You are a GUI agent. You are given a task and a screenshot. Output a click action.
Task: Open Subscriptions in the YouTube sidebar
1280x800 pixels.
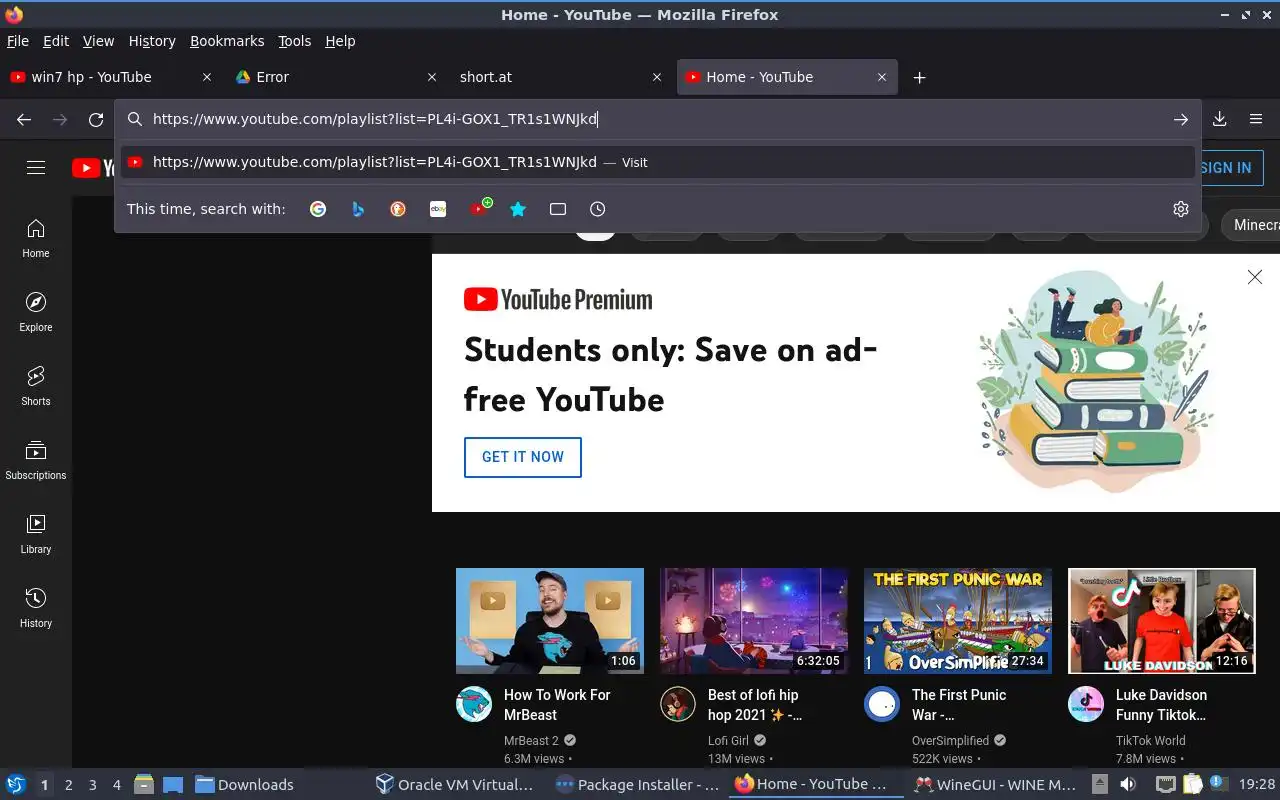(x=36, y=460)
